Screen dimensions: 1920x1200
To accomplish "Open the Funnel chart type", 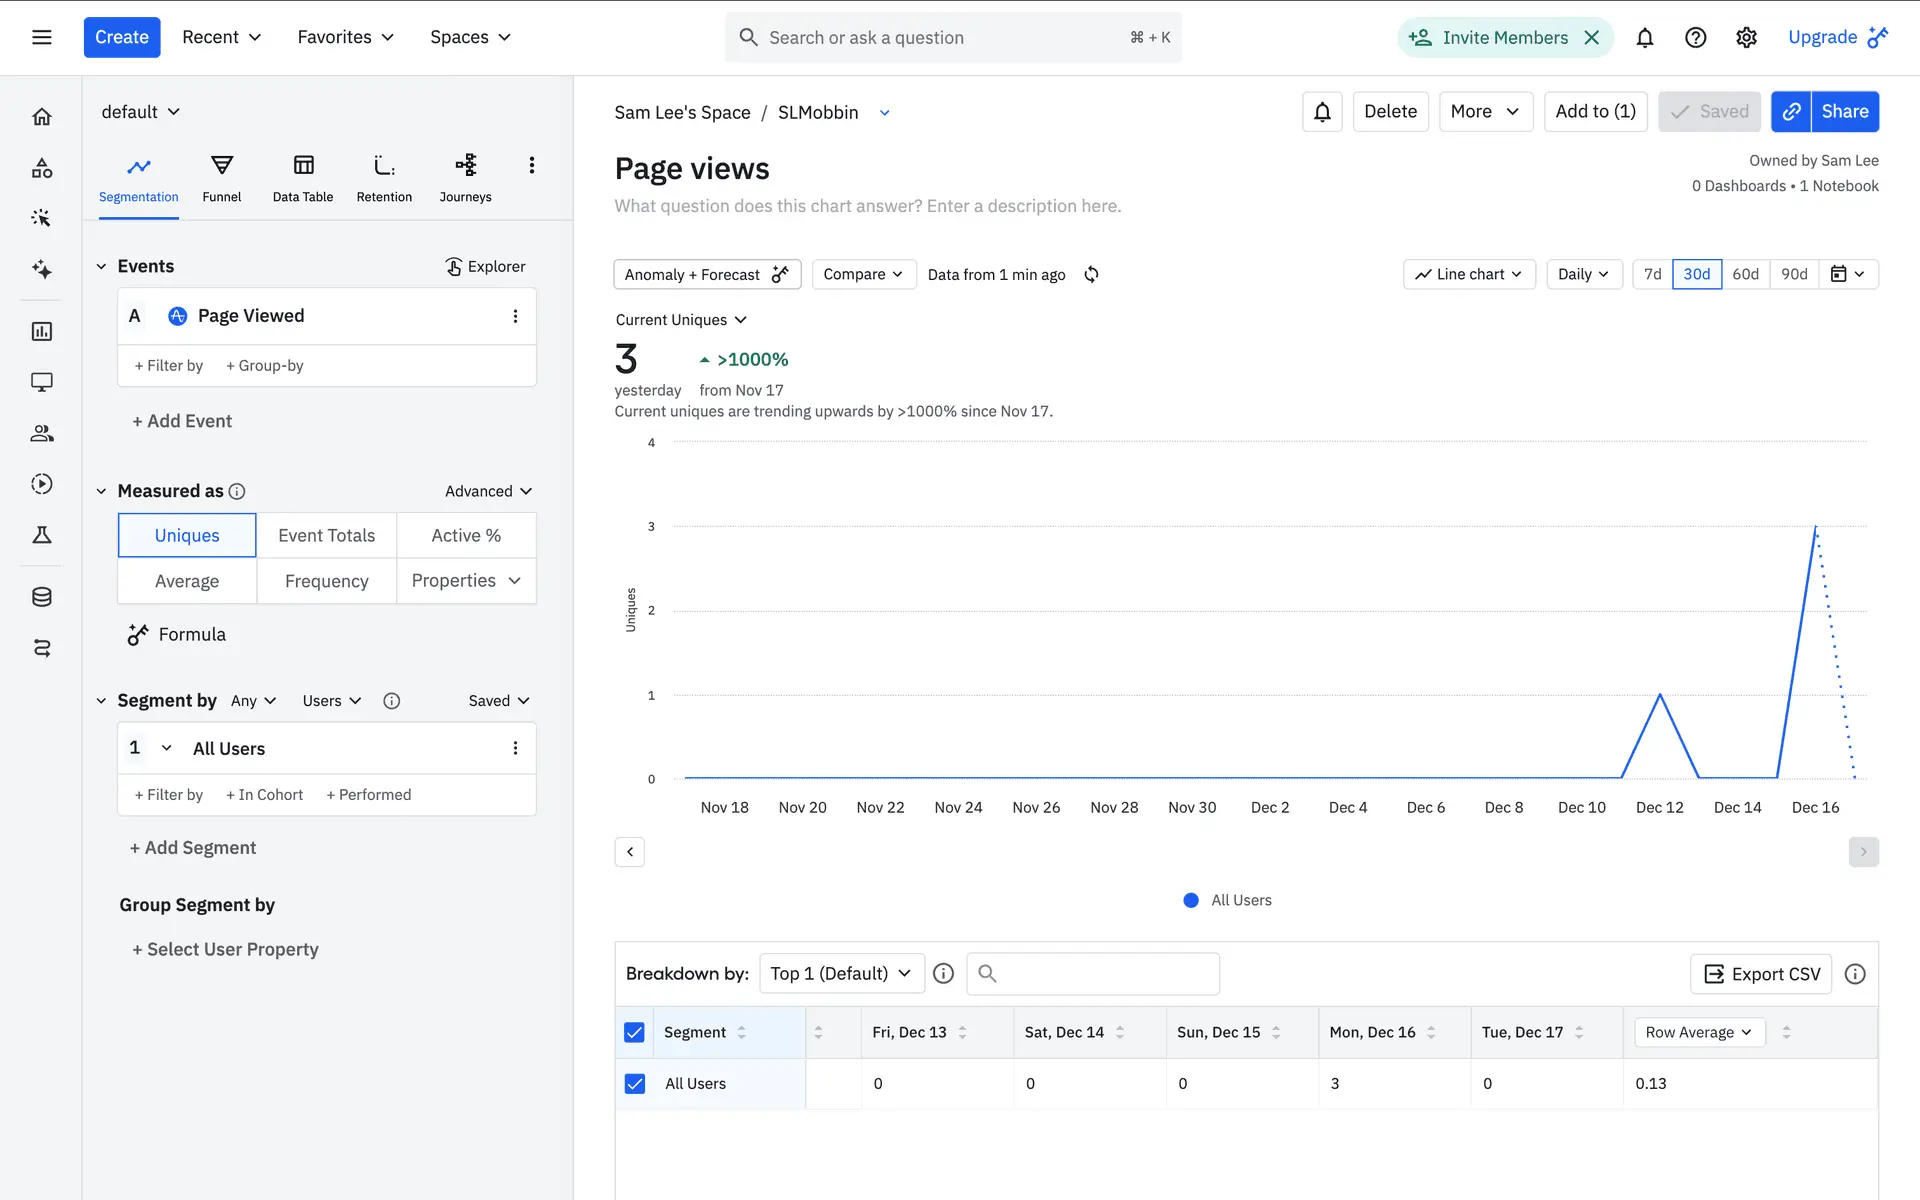I will pyautogui.click(x=221, y=177).
